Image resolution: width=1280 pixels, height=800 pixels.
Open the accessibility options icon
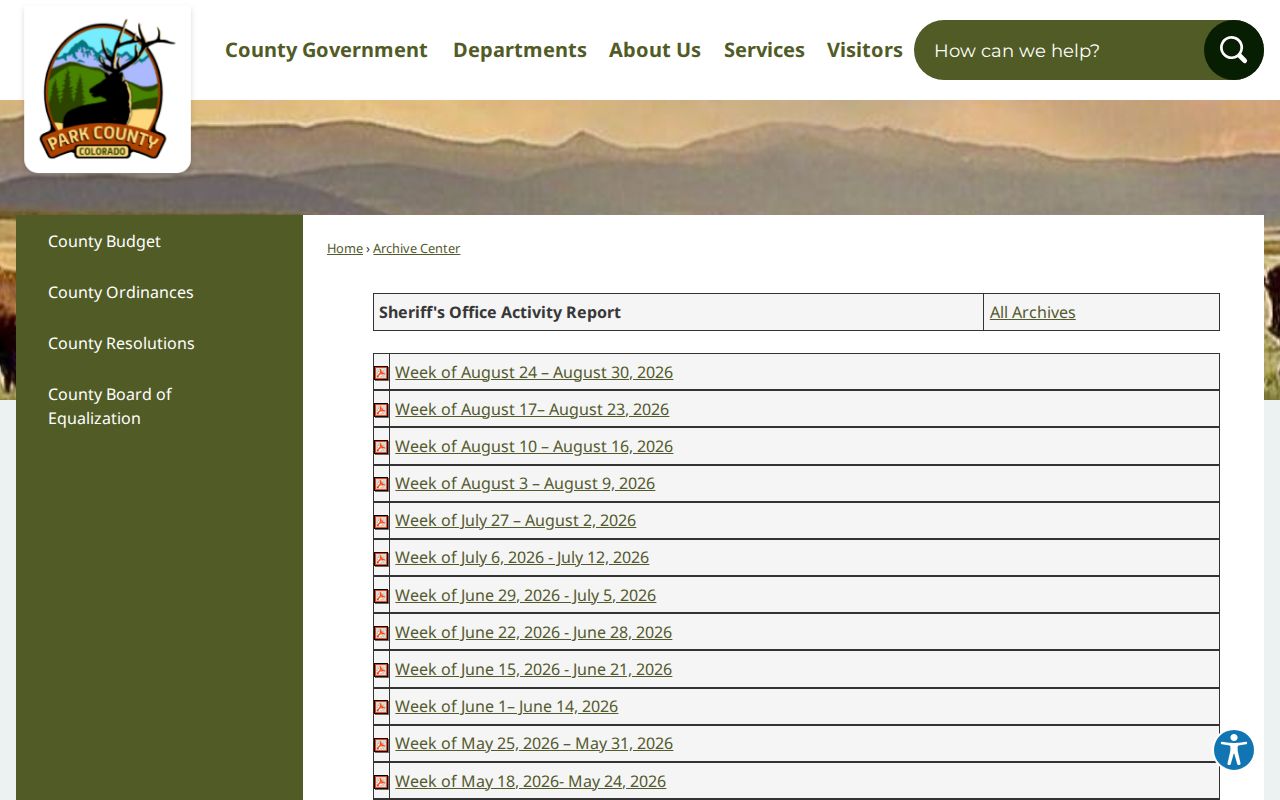click(x=1234, y=750)
